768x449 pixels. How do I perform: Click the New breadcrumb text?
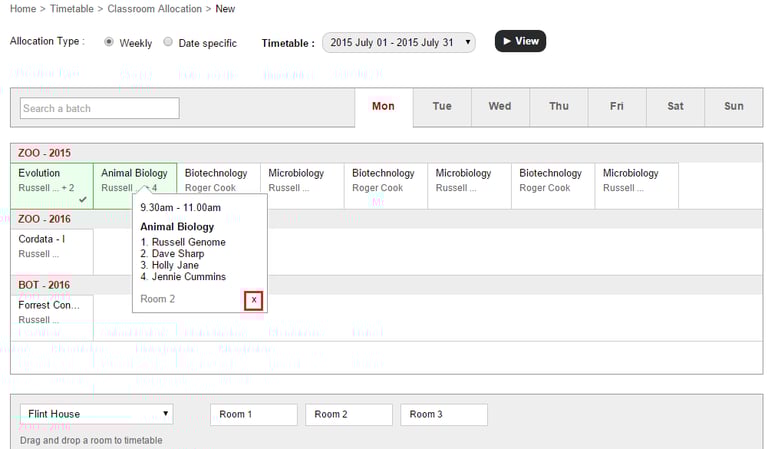coord(225,9)
